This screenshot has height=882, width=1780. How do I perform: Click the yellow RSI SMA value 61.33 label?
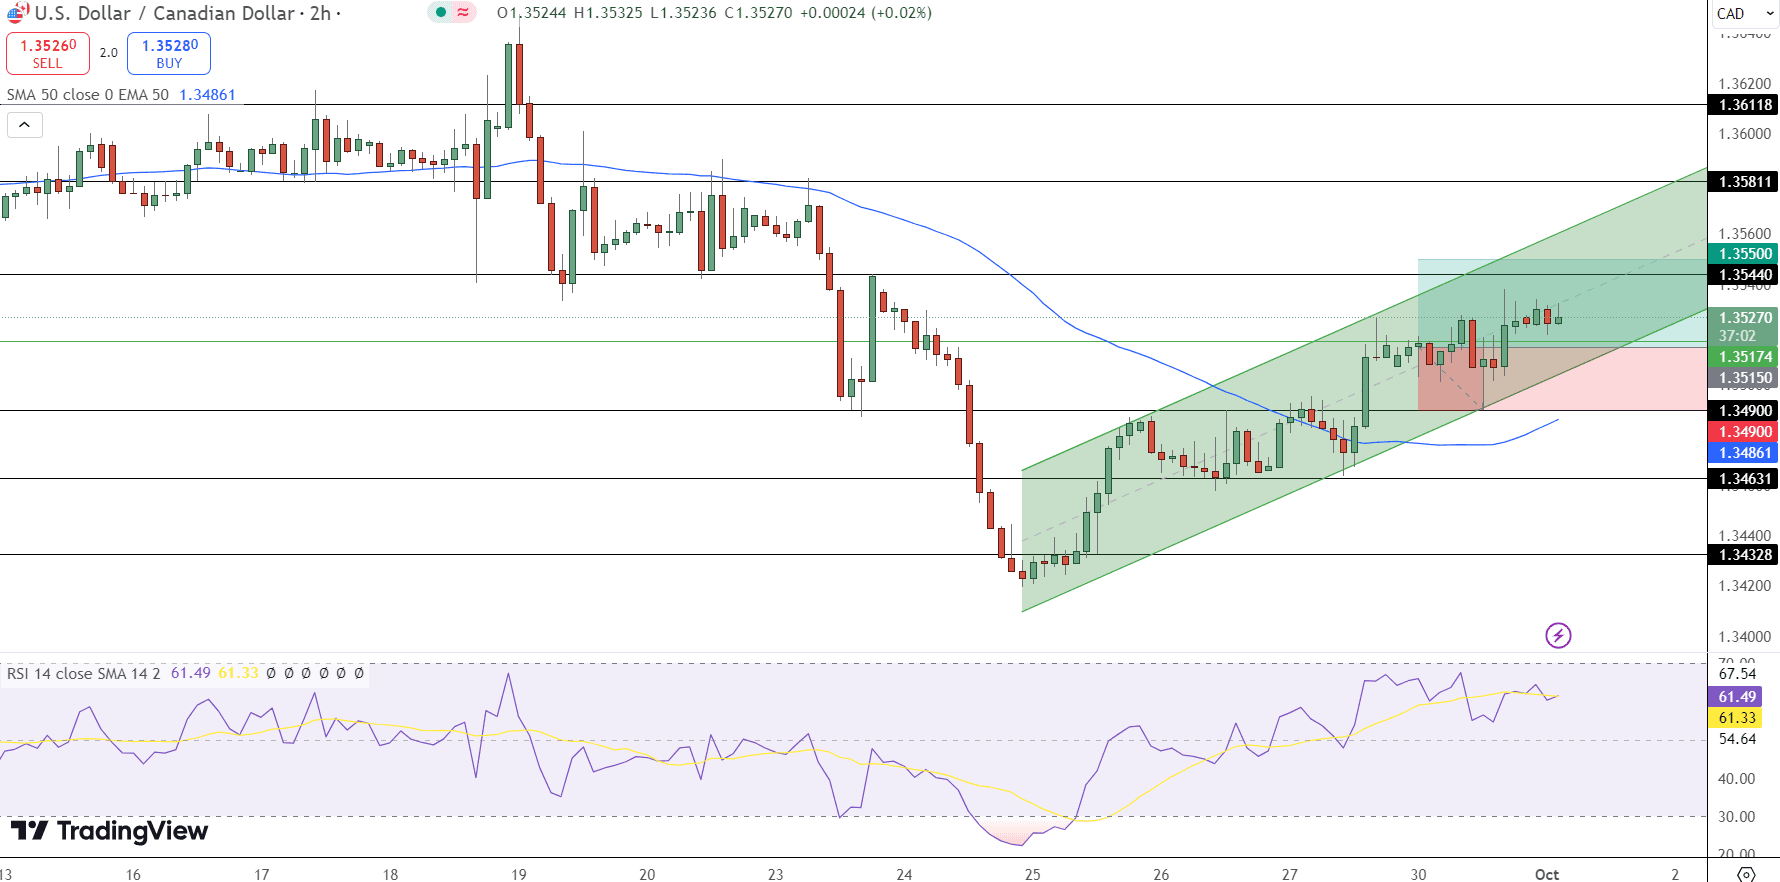pyautogui.click(x=1736, y=718)
